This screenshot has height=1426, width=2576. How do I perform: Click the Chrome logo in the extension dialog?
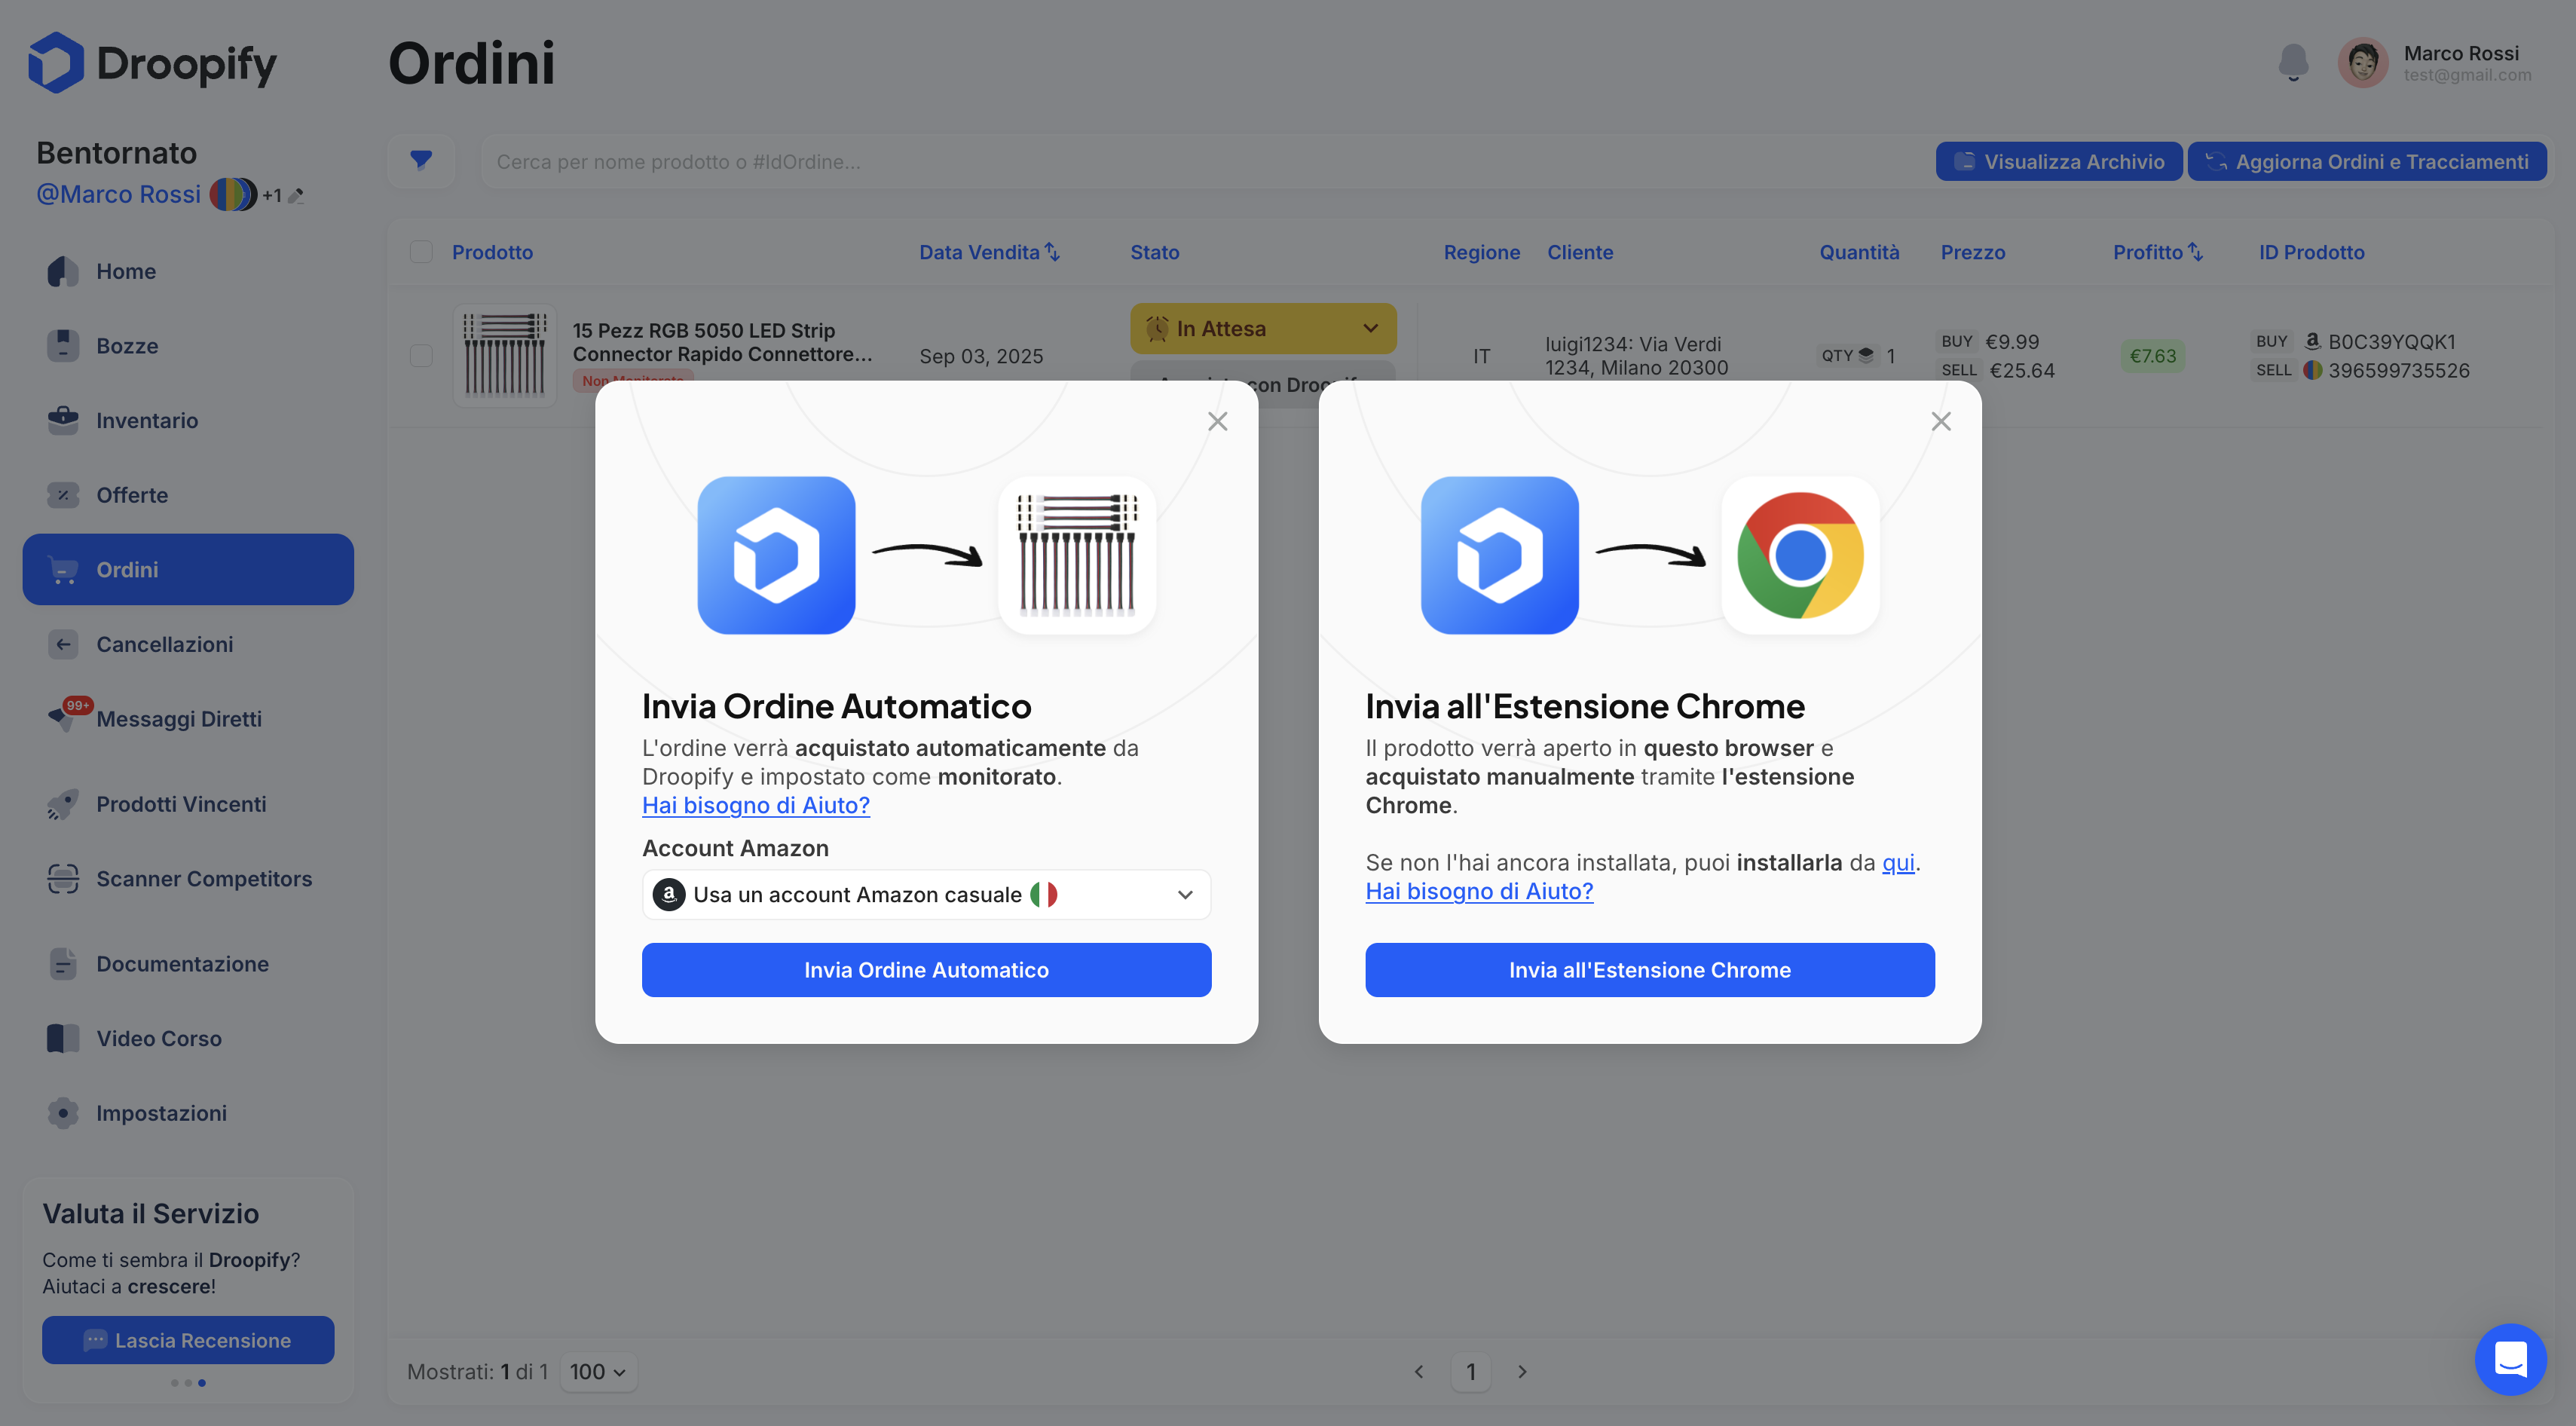click(1800, 555)
